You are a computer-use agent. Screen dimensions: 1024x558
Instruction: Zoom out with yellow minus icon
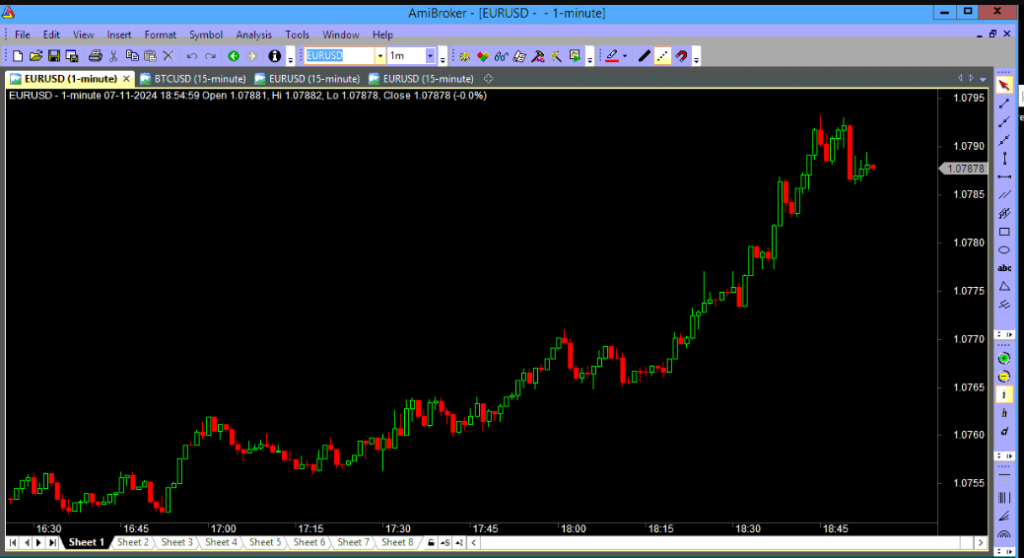click(1004, 376)
